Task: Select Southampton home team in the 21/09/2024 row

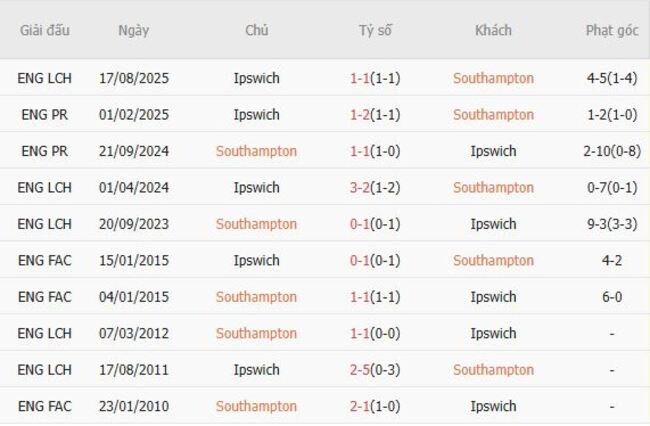Action: [256, 151]
